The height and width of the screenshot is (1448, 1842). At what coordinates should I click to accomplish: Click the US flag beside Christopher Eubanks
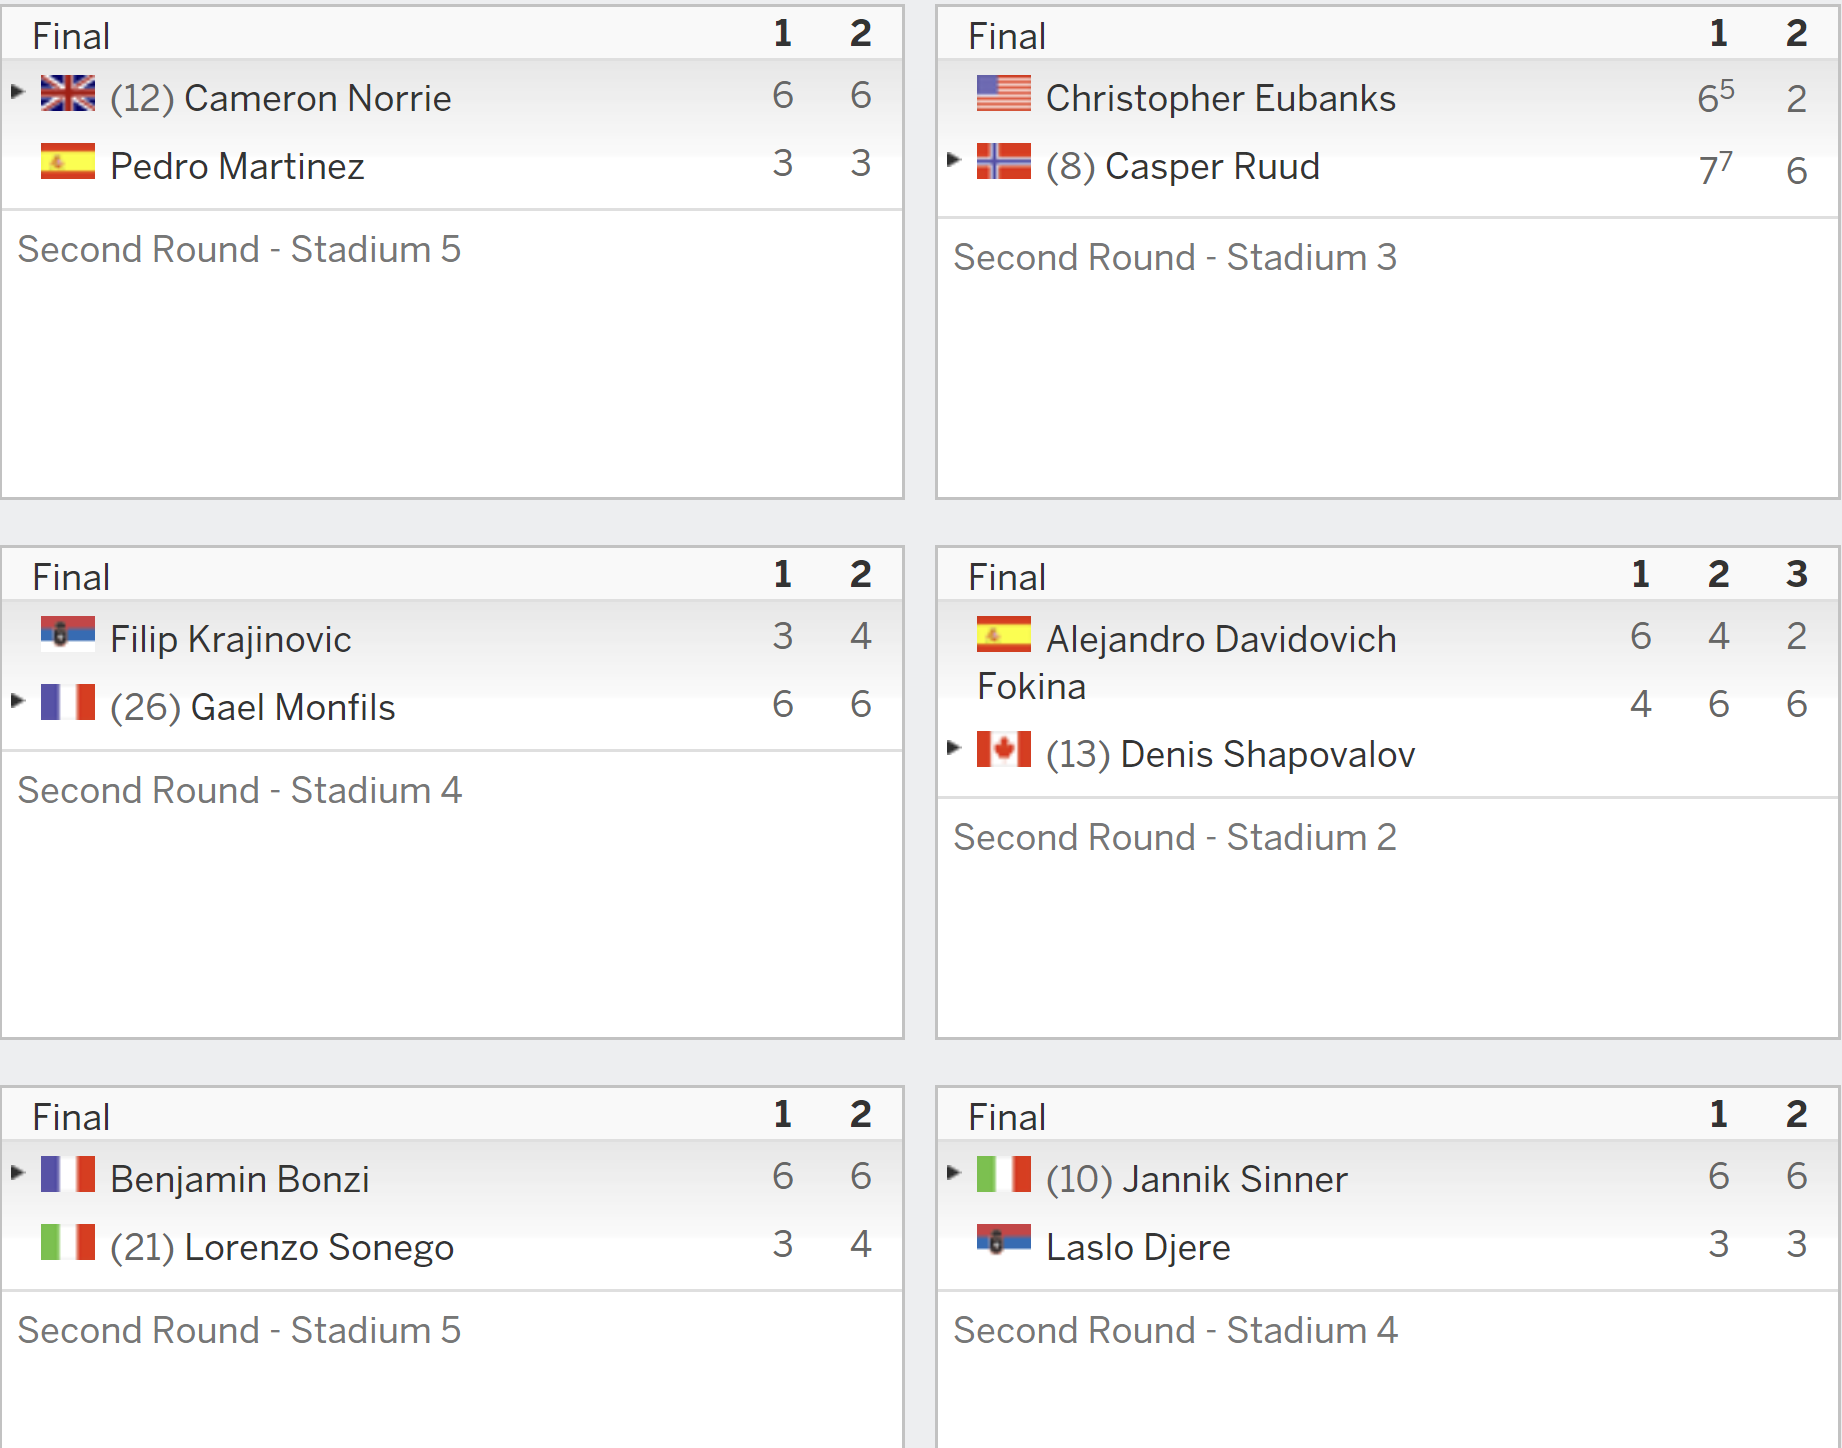[1004, 93]
